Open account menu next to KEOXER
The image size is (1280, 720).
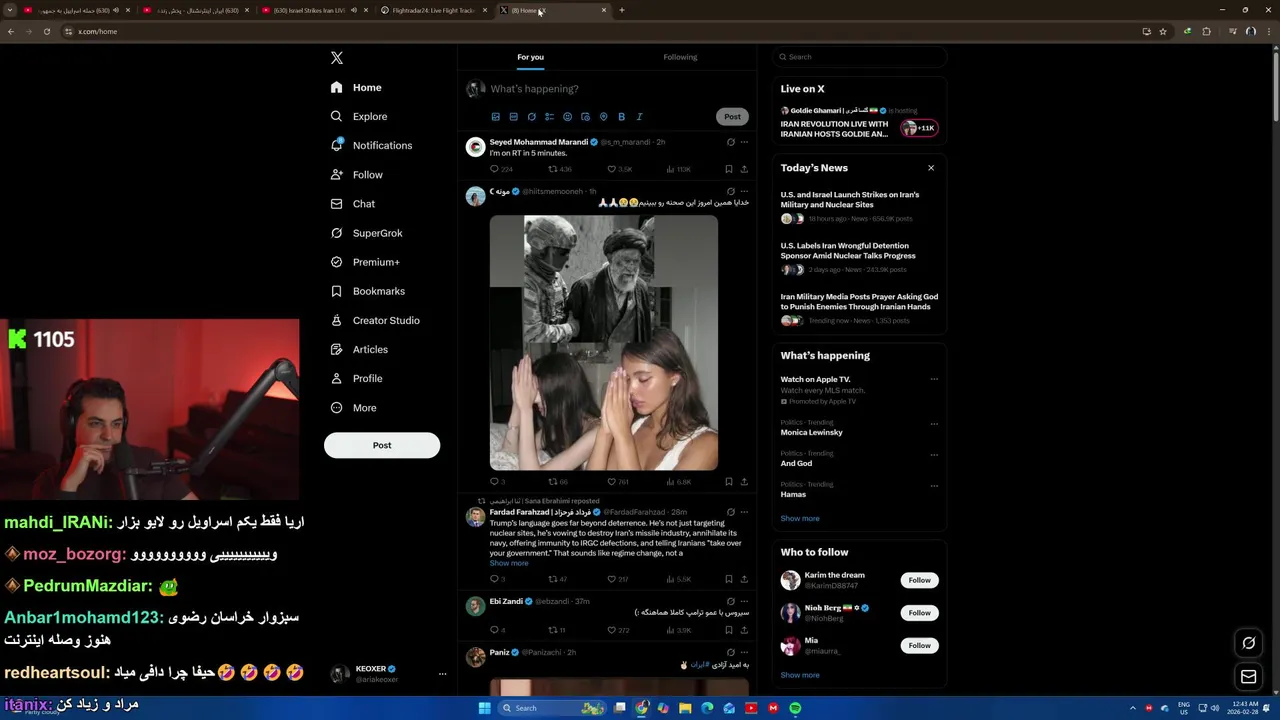[442, 674]
